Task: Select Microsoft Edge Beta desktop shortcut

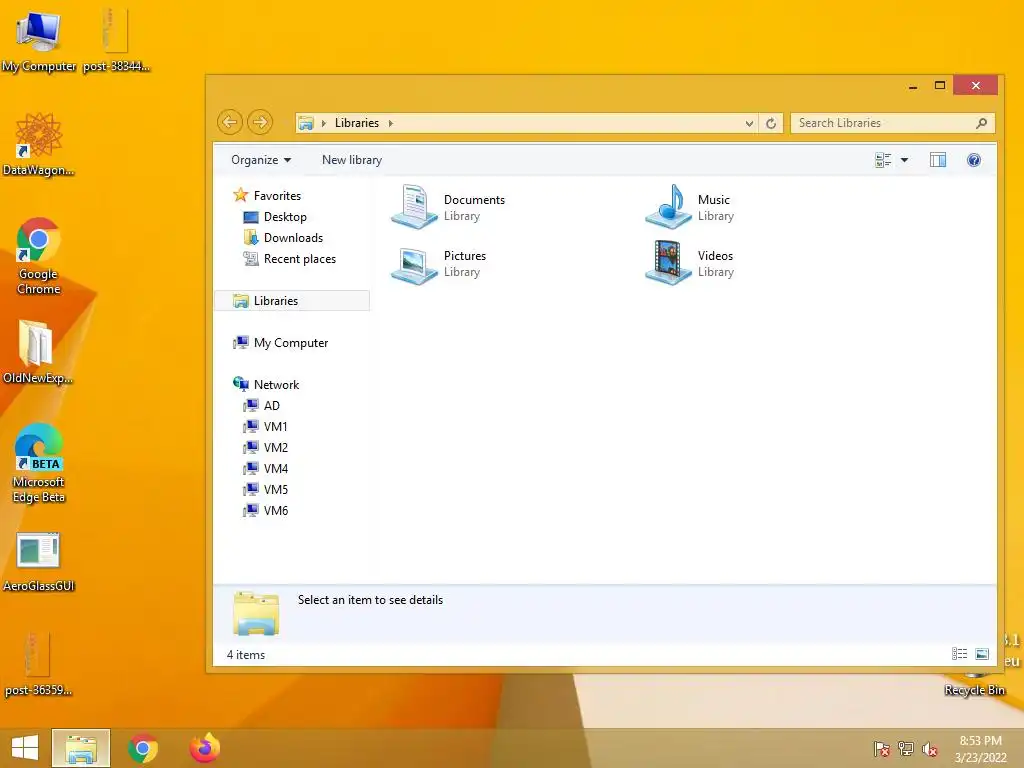Action: [x=39, y=463]
